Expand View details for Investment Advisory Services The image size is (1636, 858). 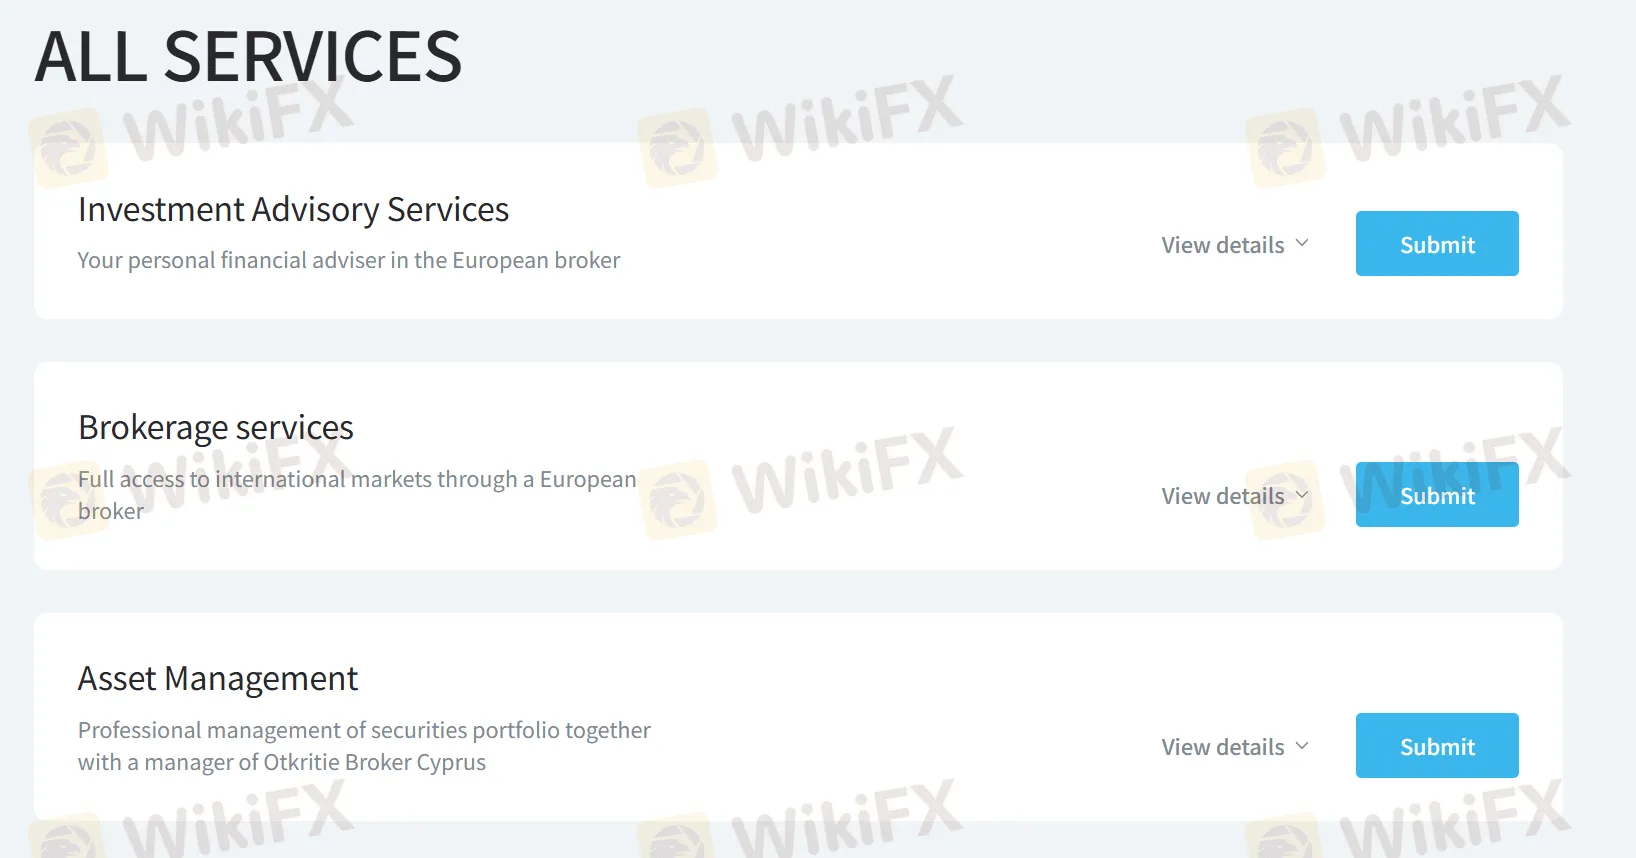tap(1235, 245)
